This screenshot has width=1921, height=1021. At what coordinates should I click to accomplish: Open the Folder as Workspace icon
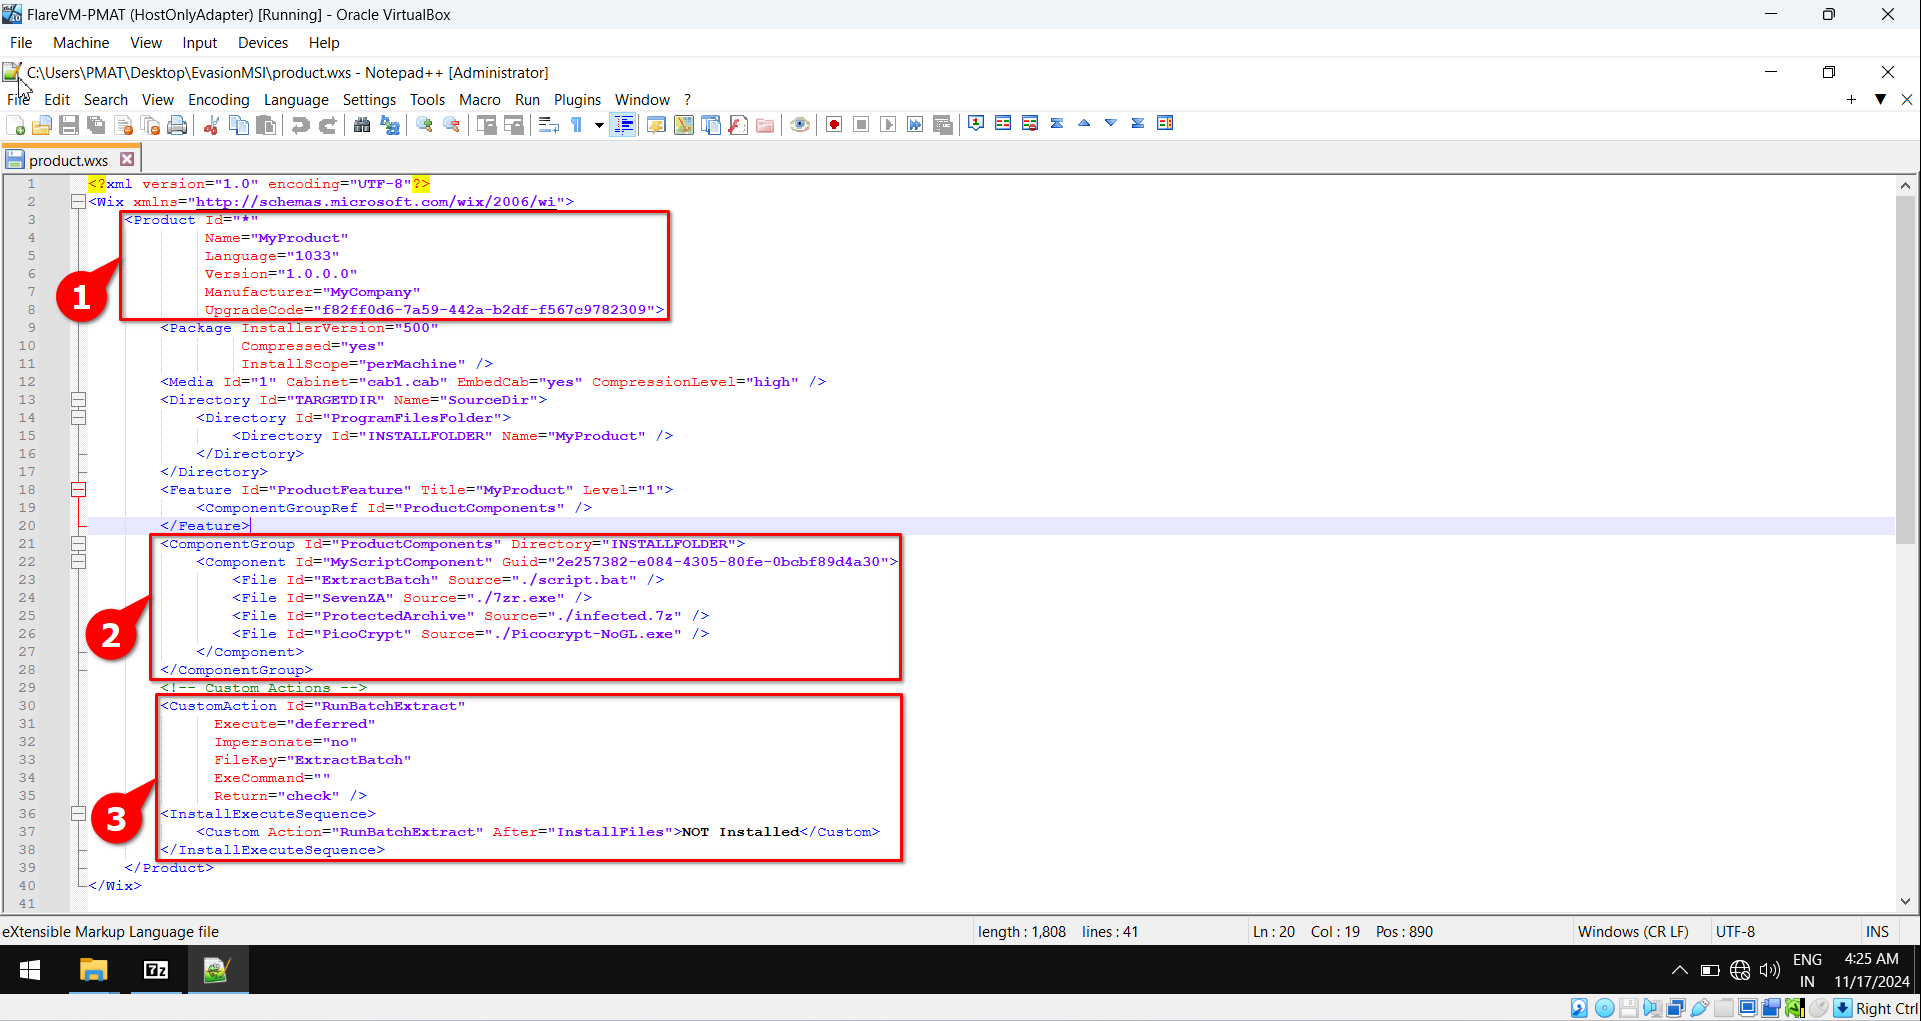(x=765, y=125)
